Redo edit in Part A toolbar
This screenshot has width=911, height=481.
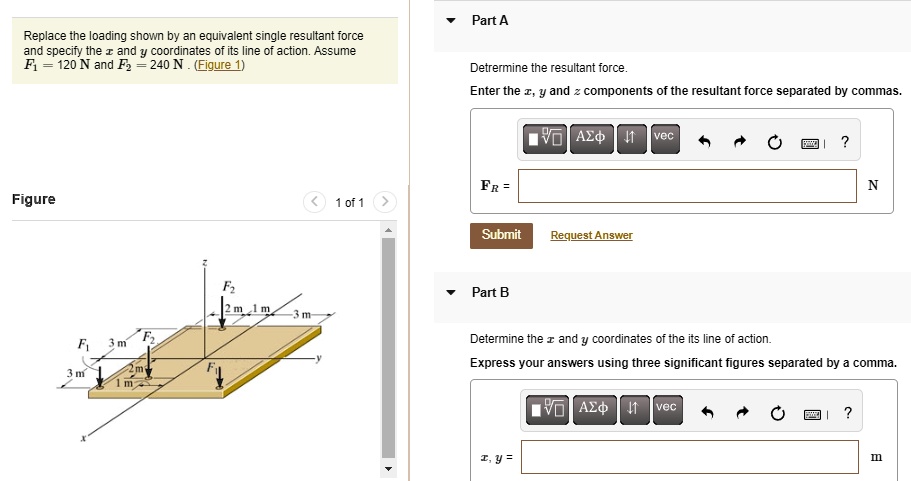pyautogui.click(x=739, y=142)
